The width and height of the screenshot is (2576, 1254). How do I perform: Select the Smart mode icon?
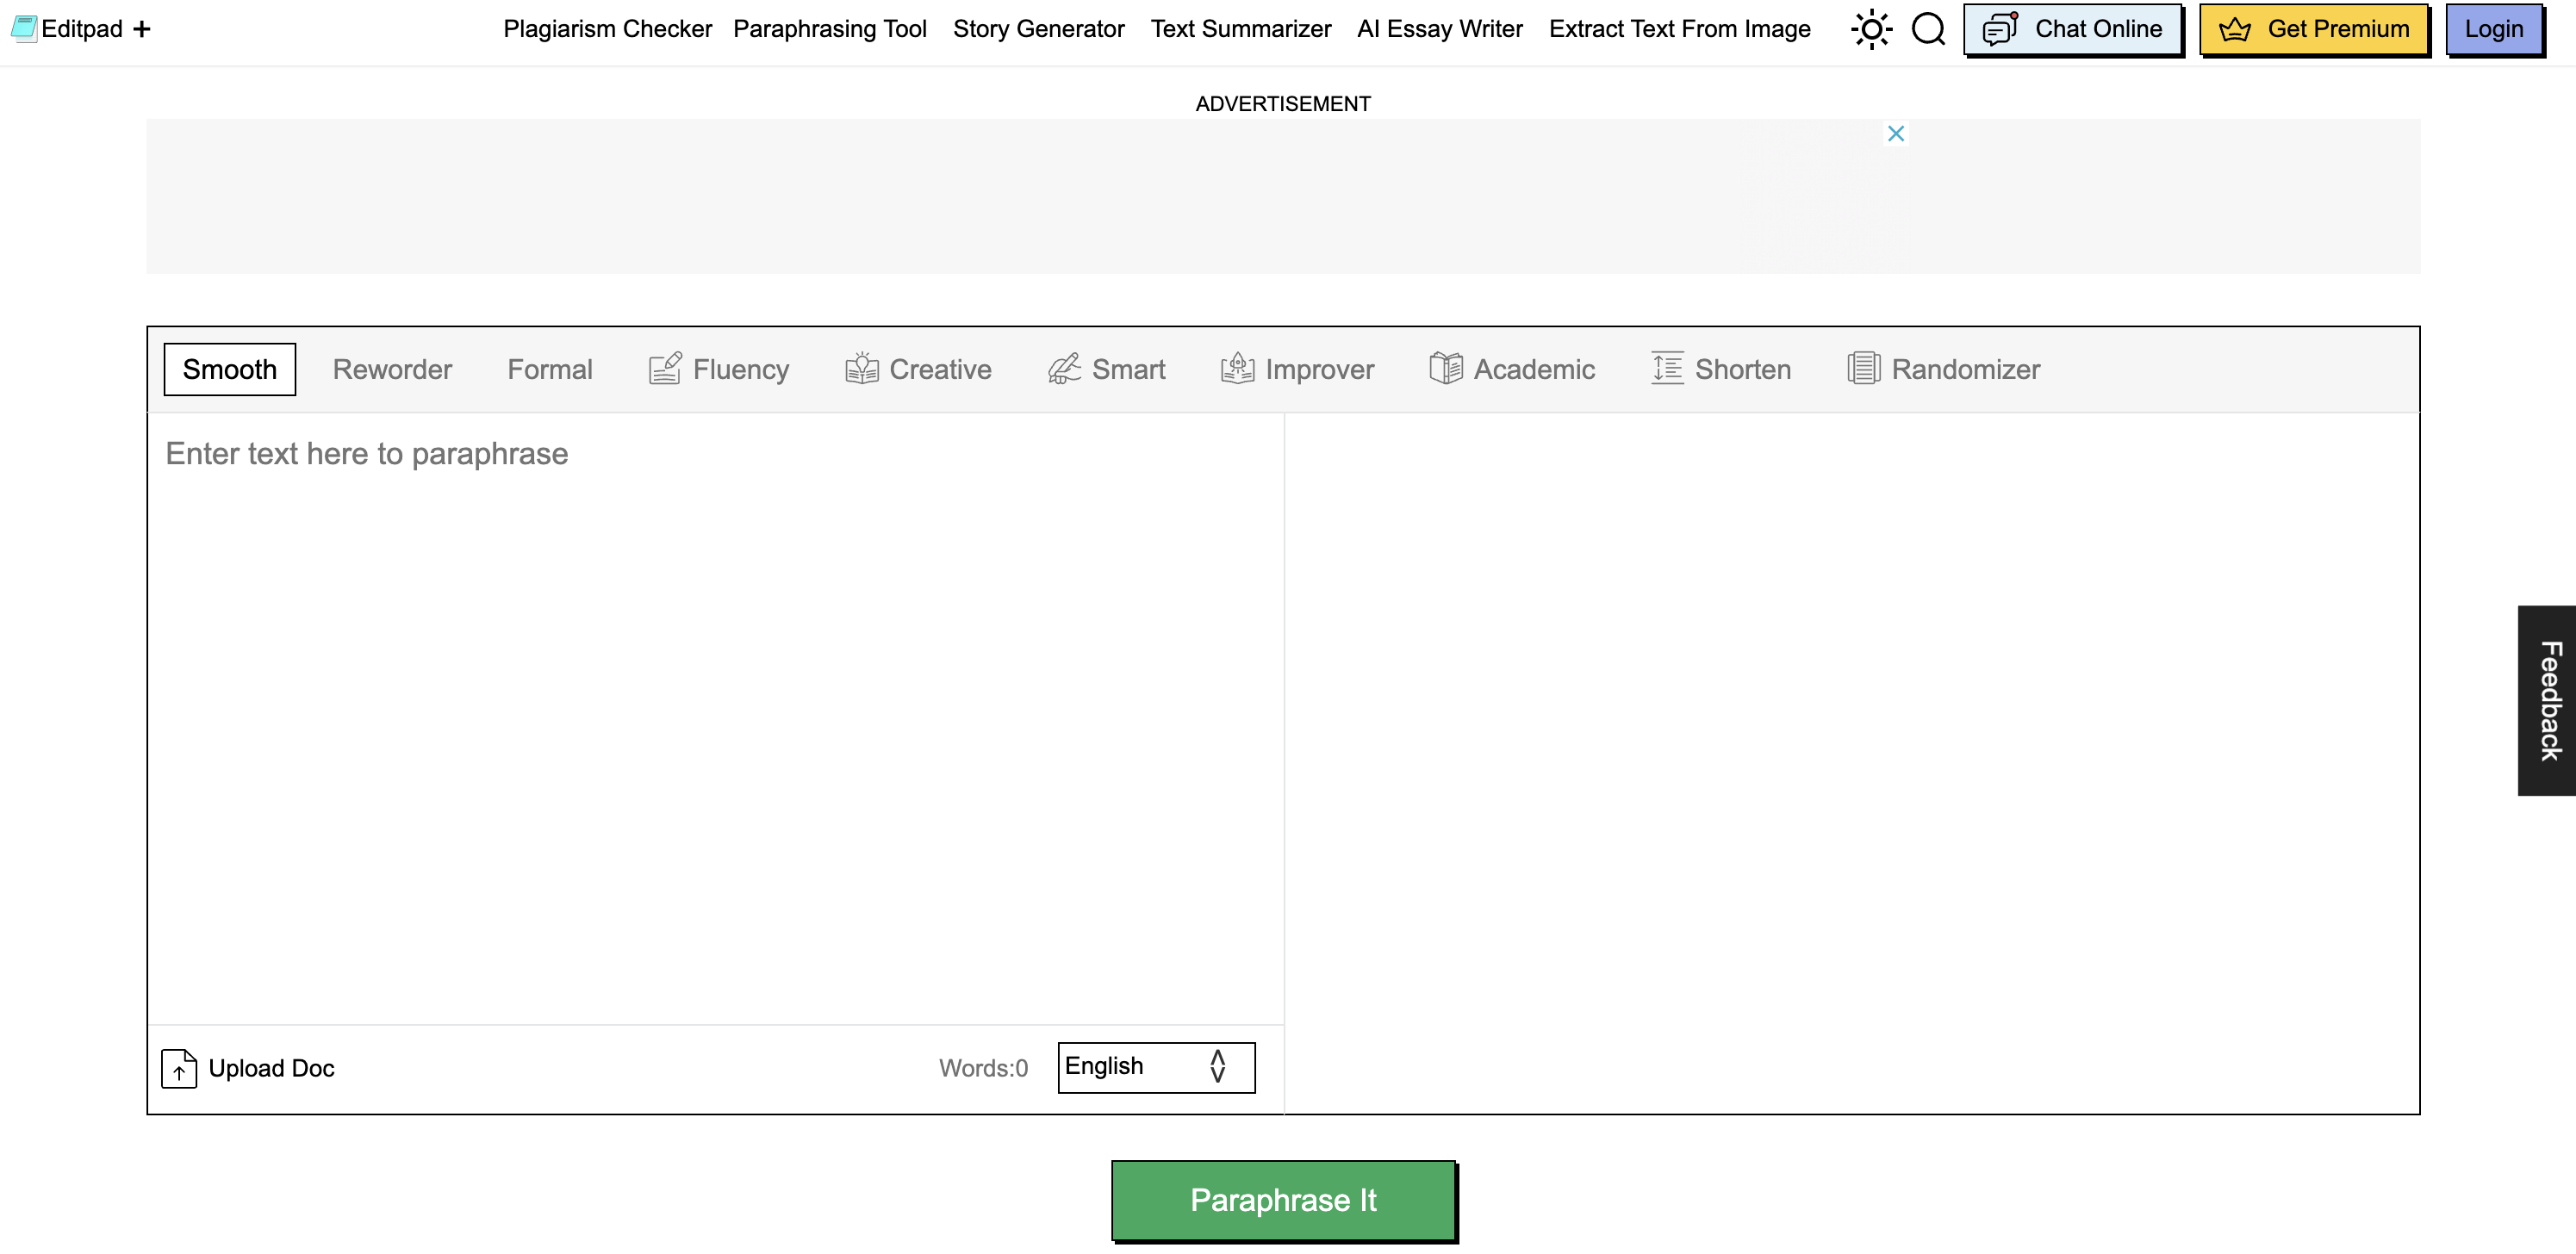(1064, 369)
